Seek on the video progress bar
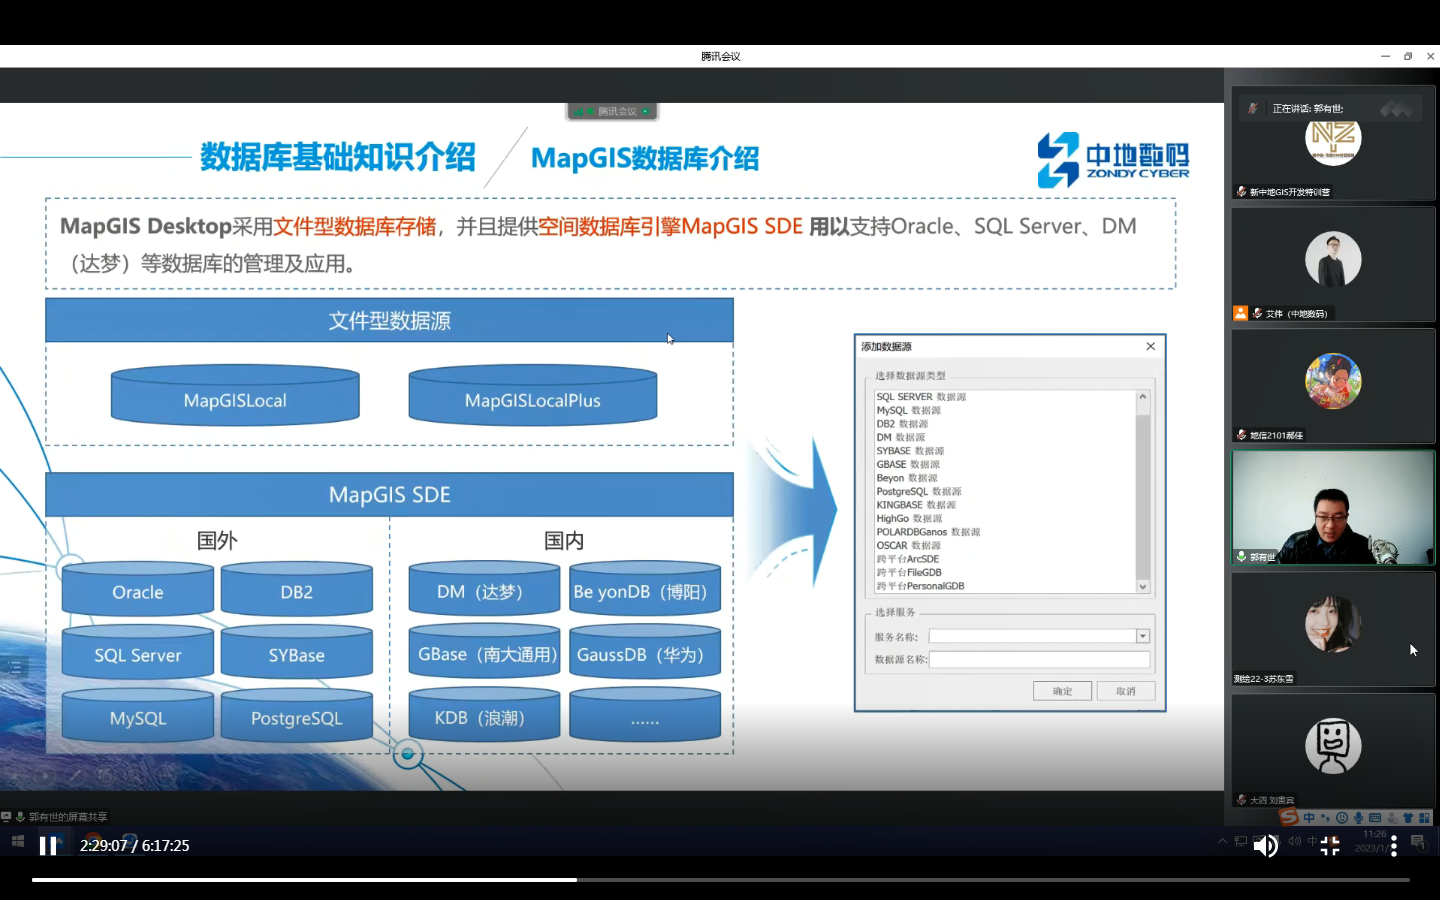The image size is (1440, 900). tap(720, 880)
